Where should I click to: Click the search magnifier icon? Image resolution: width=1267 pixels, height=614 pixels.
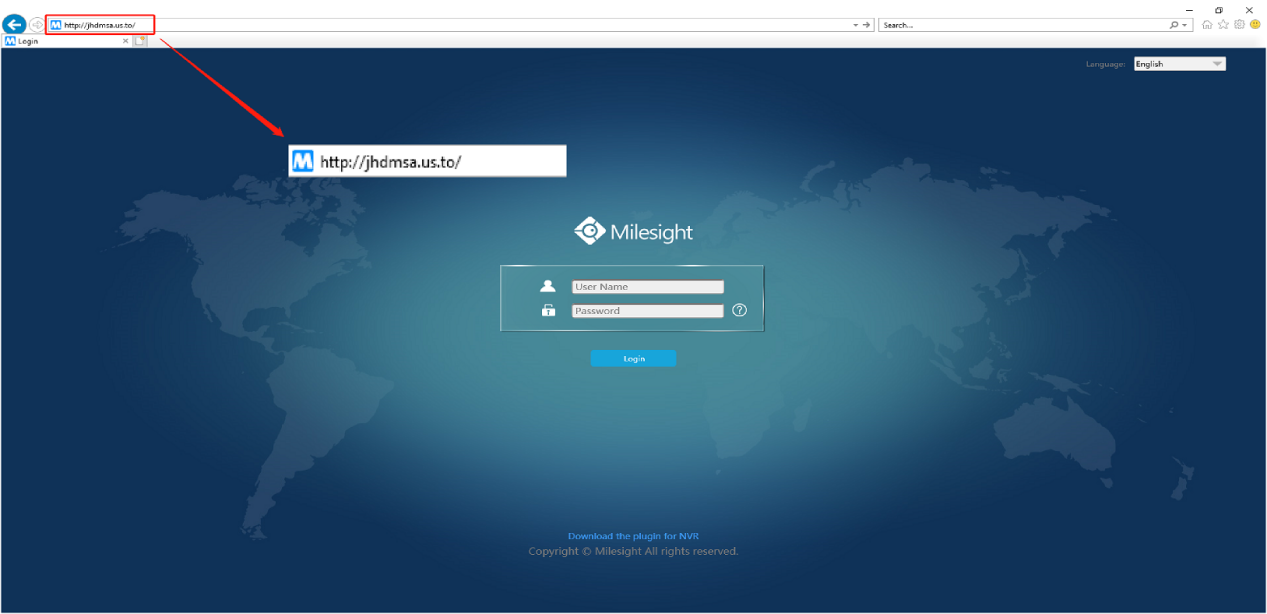point(1174,25)
